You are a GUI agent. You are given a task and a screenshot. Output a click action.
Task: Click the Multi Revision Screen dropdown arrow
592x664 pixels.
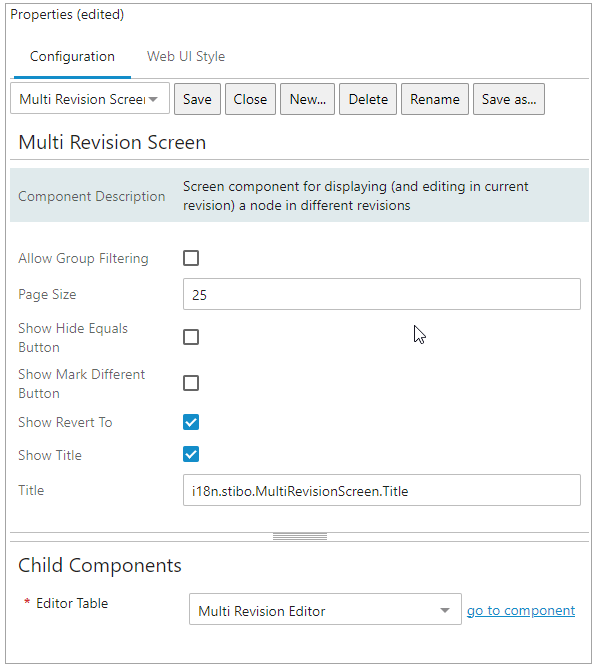[153, 100]
